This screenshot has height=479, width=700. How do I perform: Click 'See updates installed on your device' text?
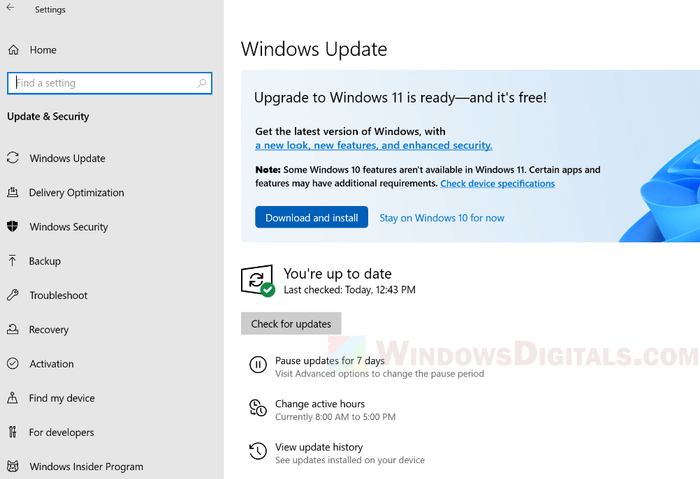[350, 460]
